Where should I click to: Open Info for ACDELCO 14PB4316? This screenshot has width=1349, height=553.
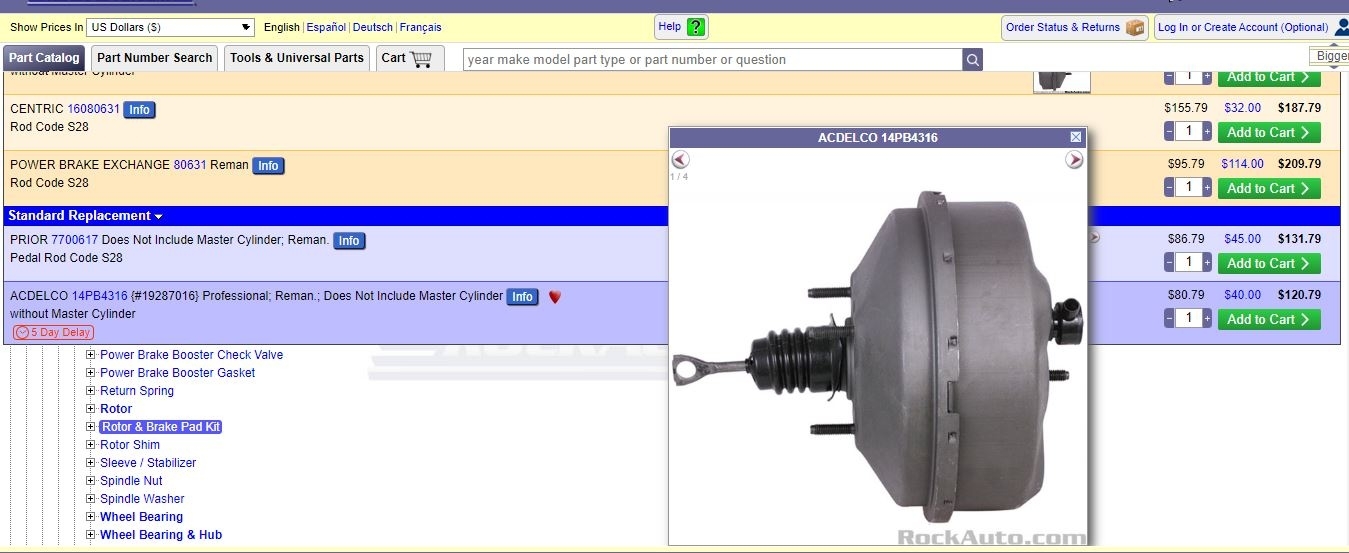(522, 297)
